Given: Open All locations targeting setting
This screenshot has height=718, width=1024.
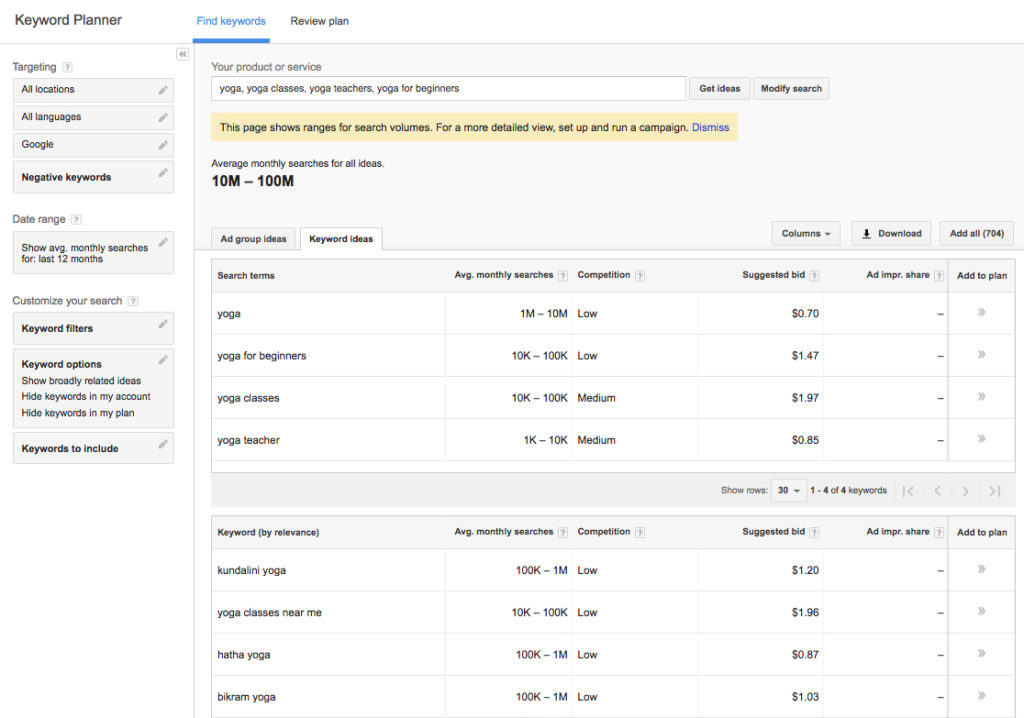Looking at the screenshot, I should click(93, 90).
